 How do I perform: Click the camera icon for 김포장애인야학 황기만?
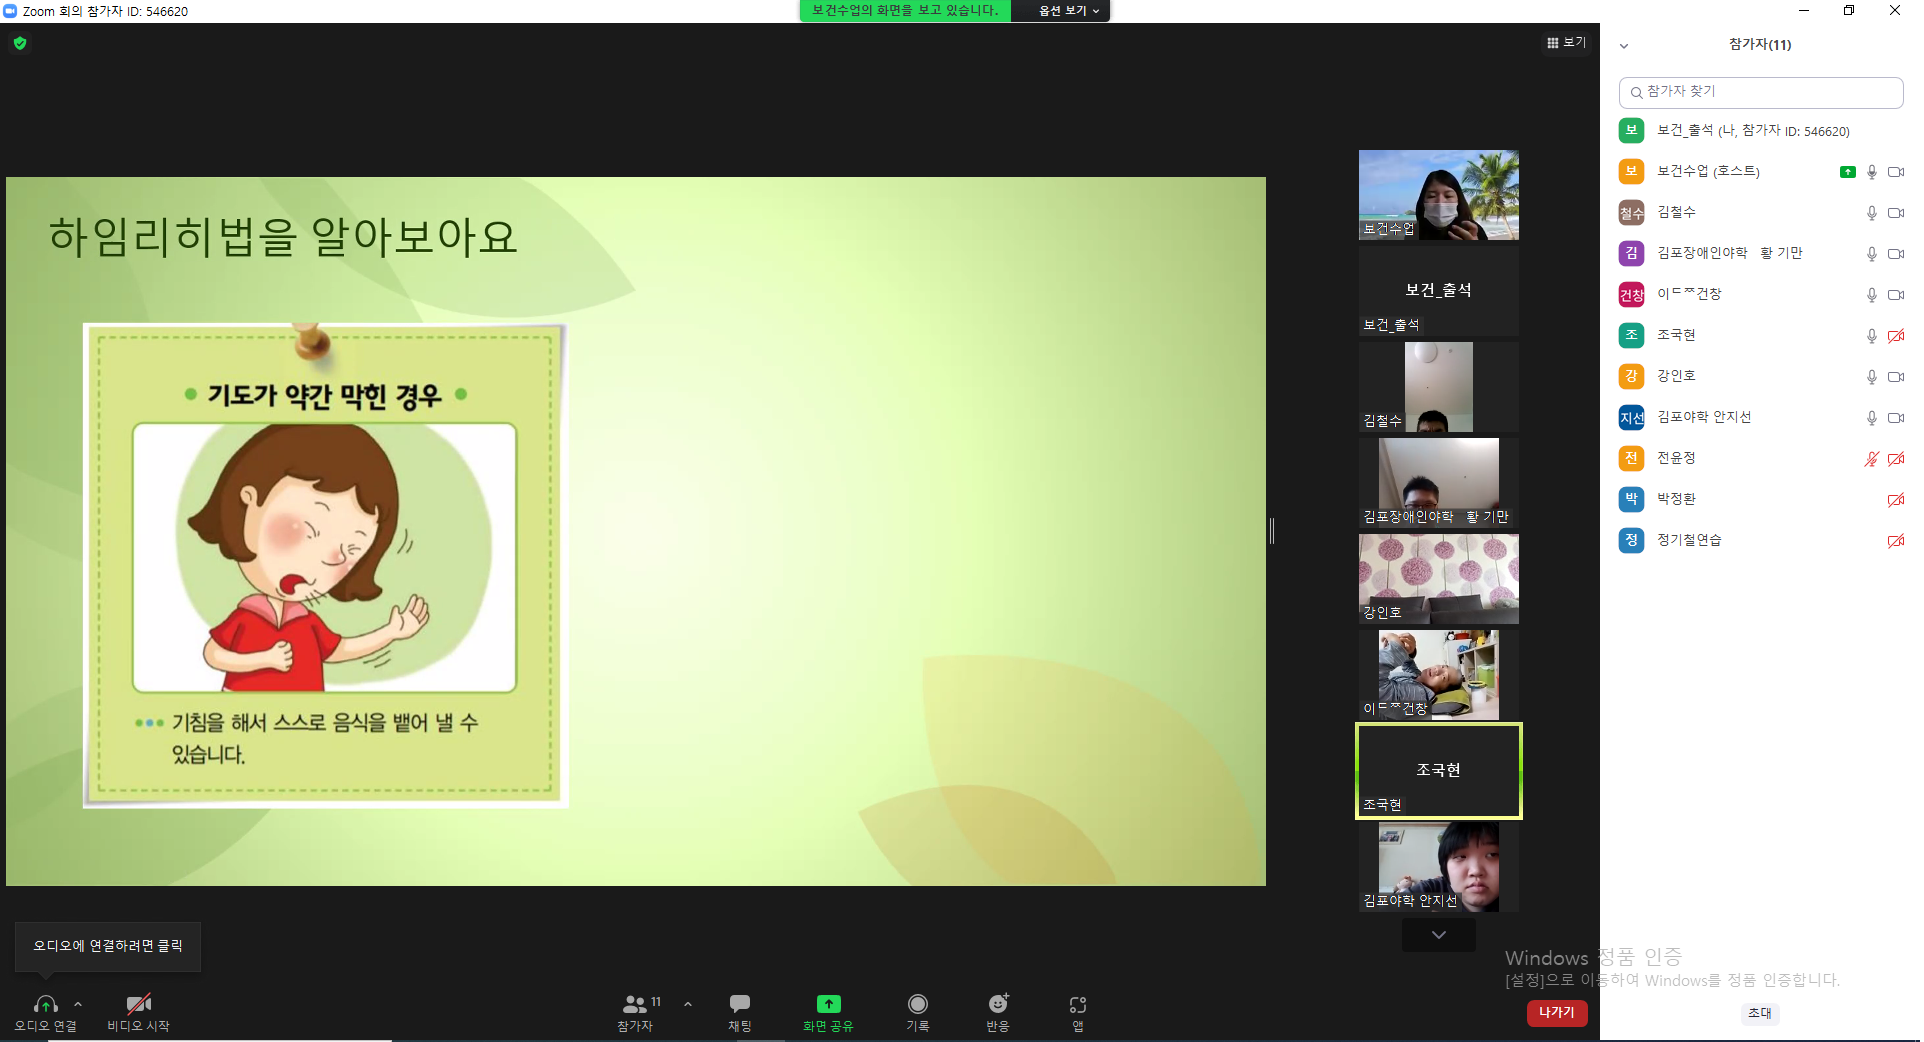[x=1896, y=254]
